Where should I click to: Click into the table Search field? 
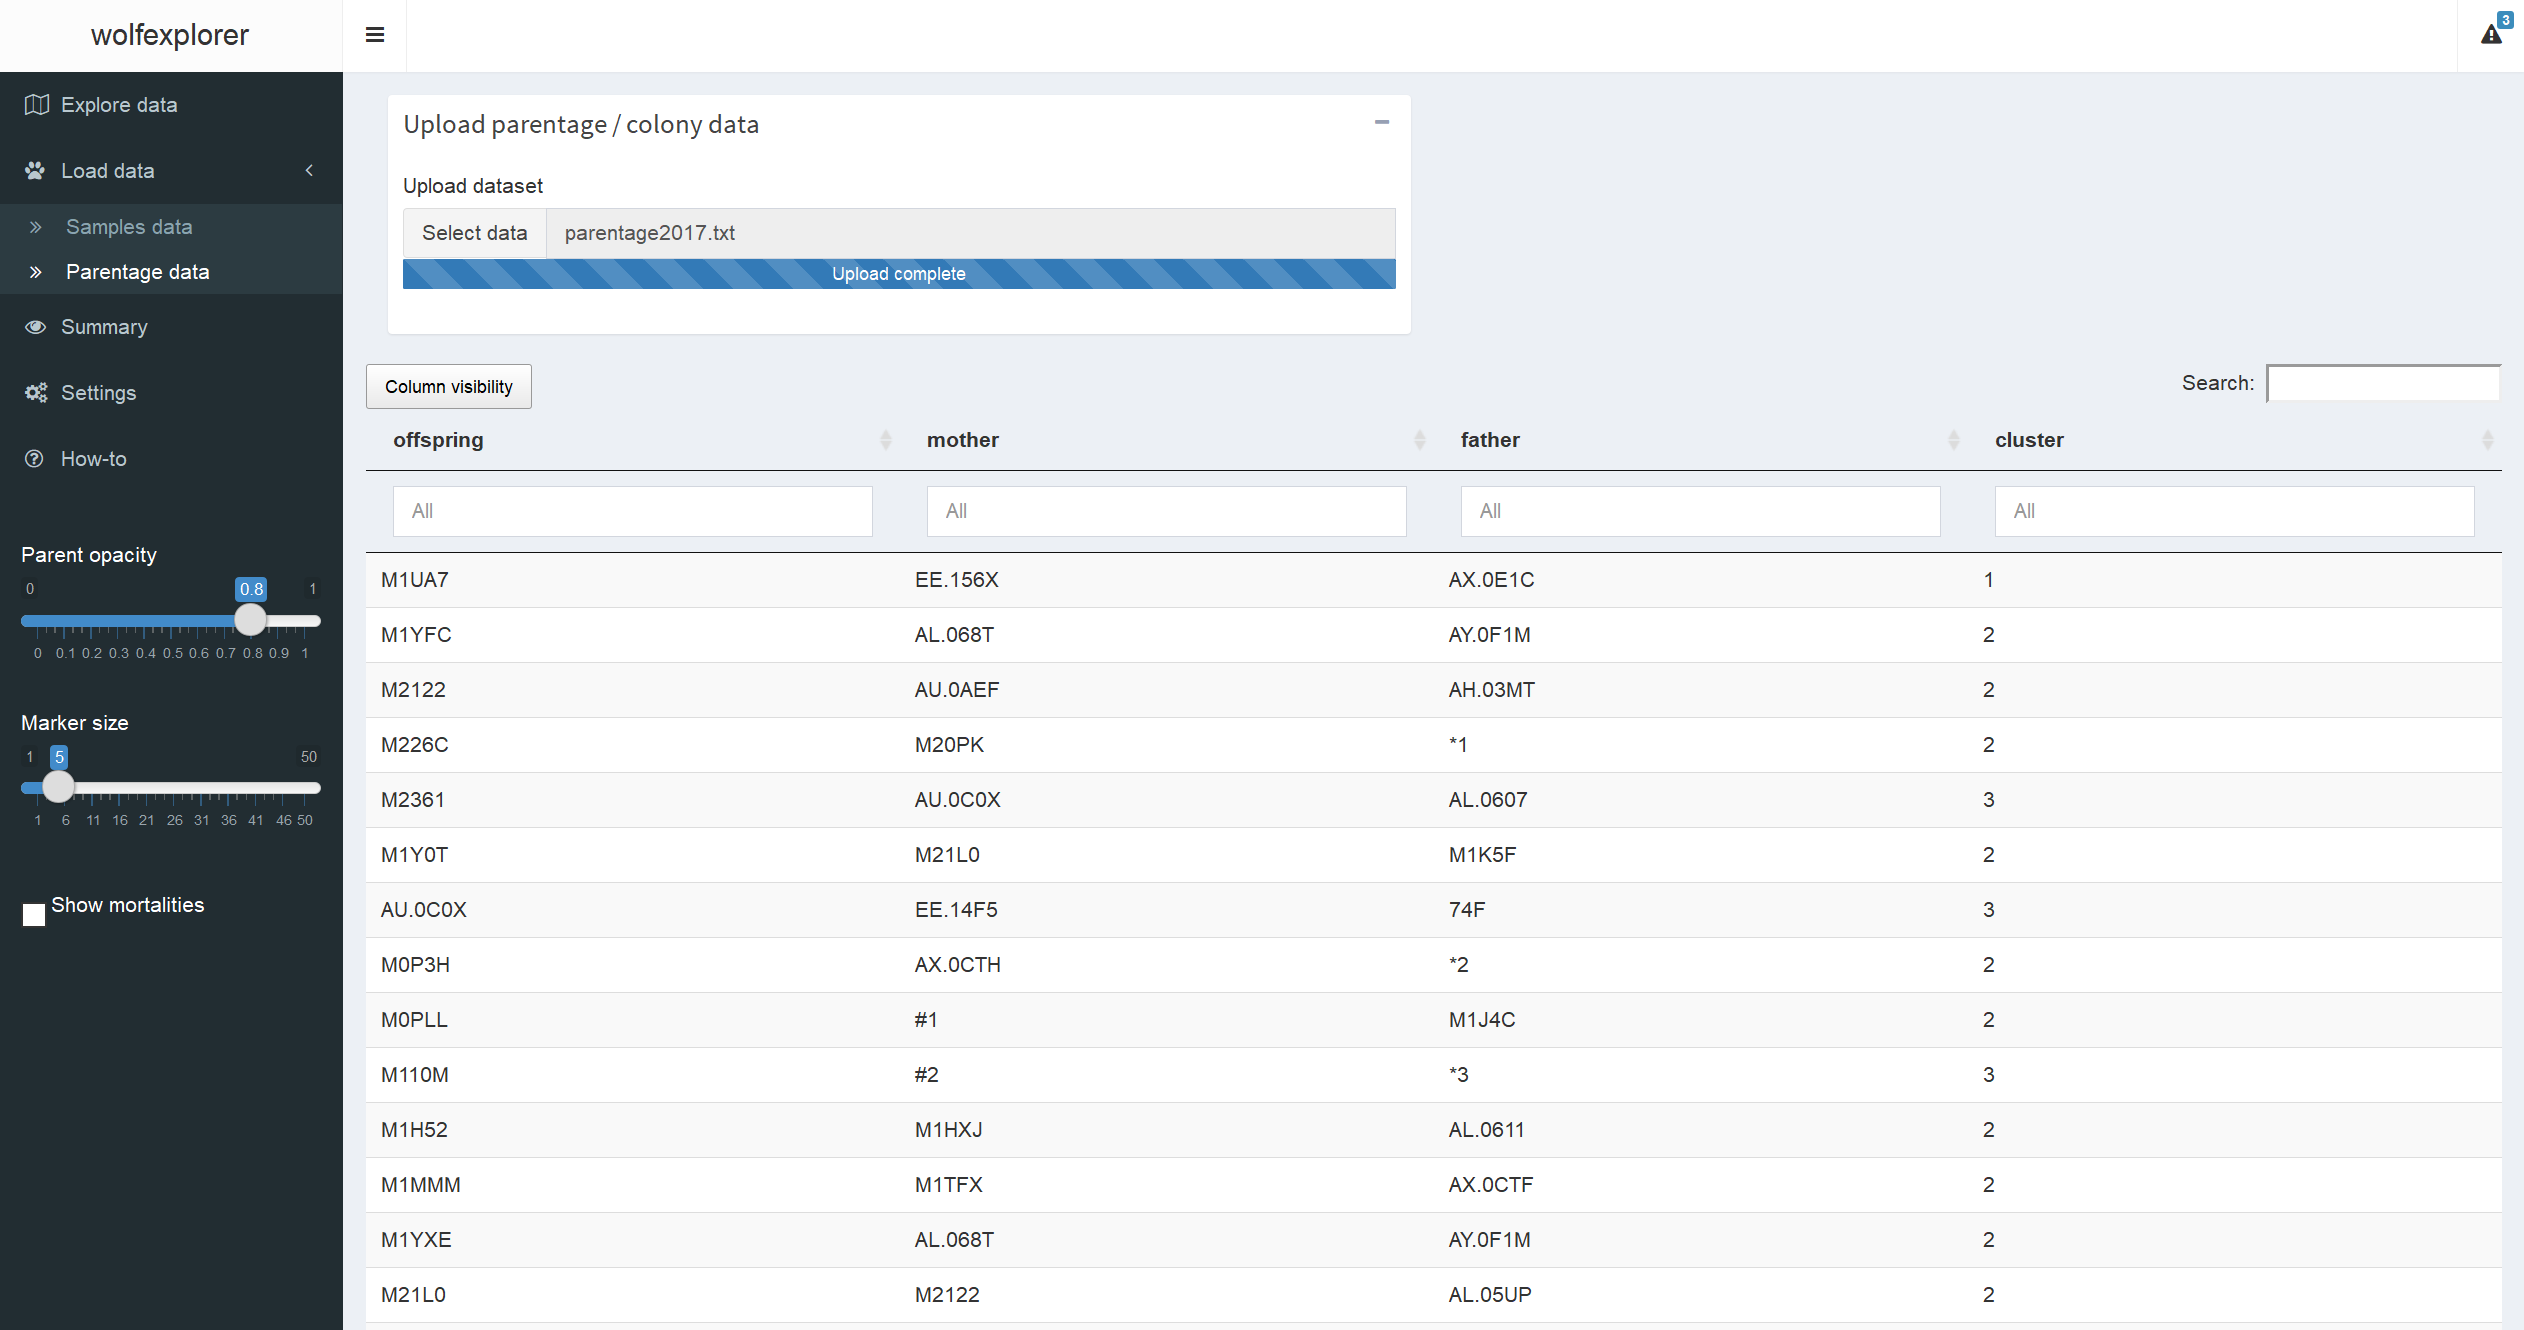(2382, 383)
